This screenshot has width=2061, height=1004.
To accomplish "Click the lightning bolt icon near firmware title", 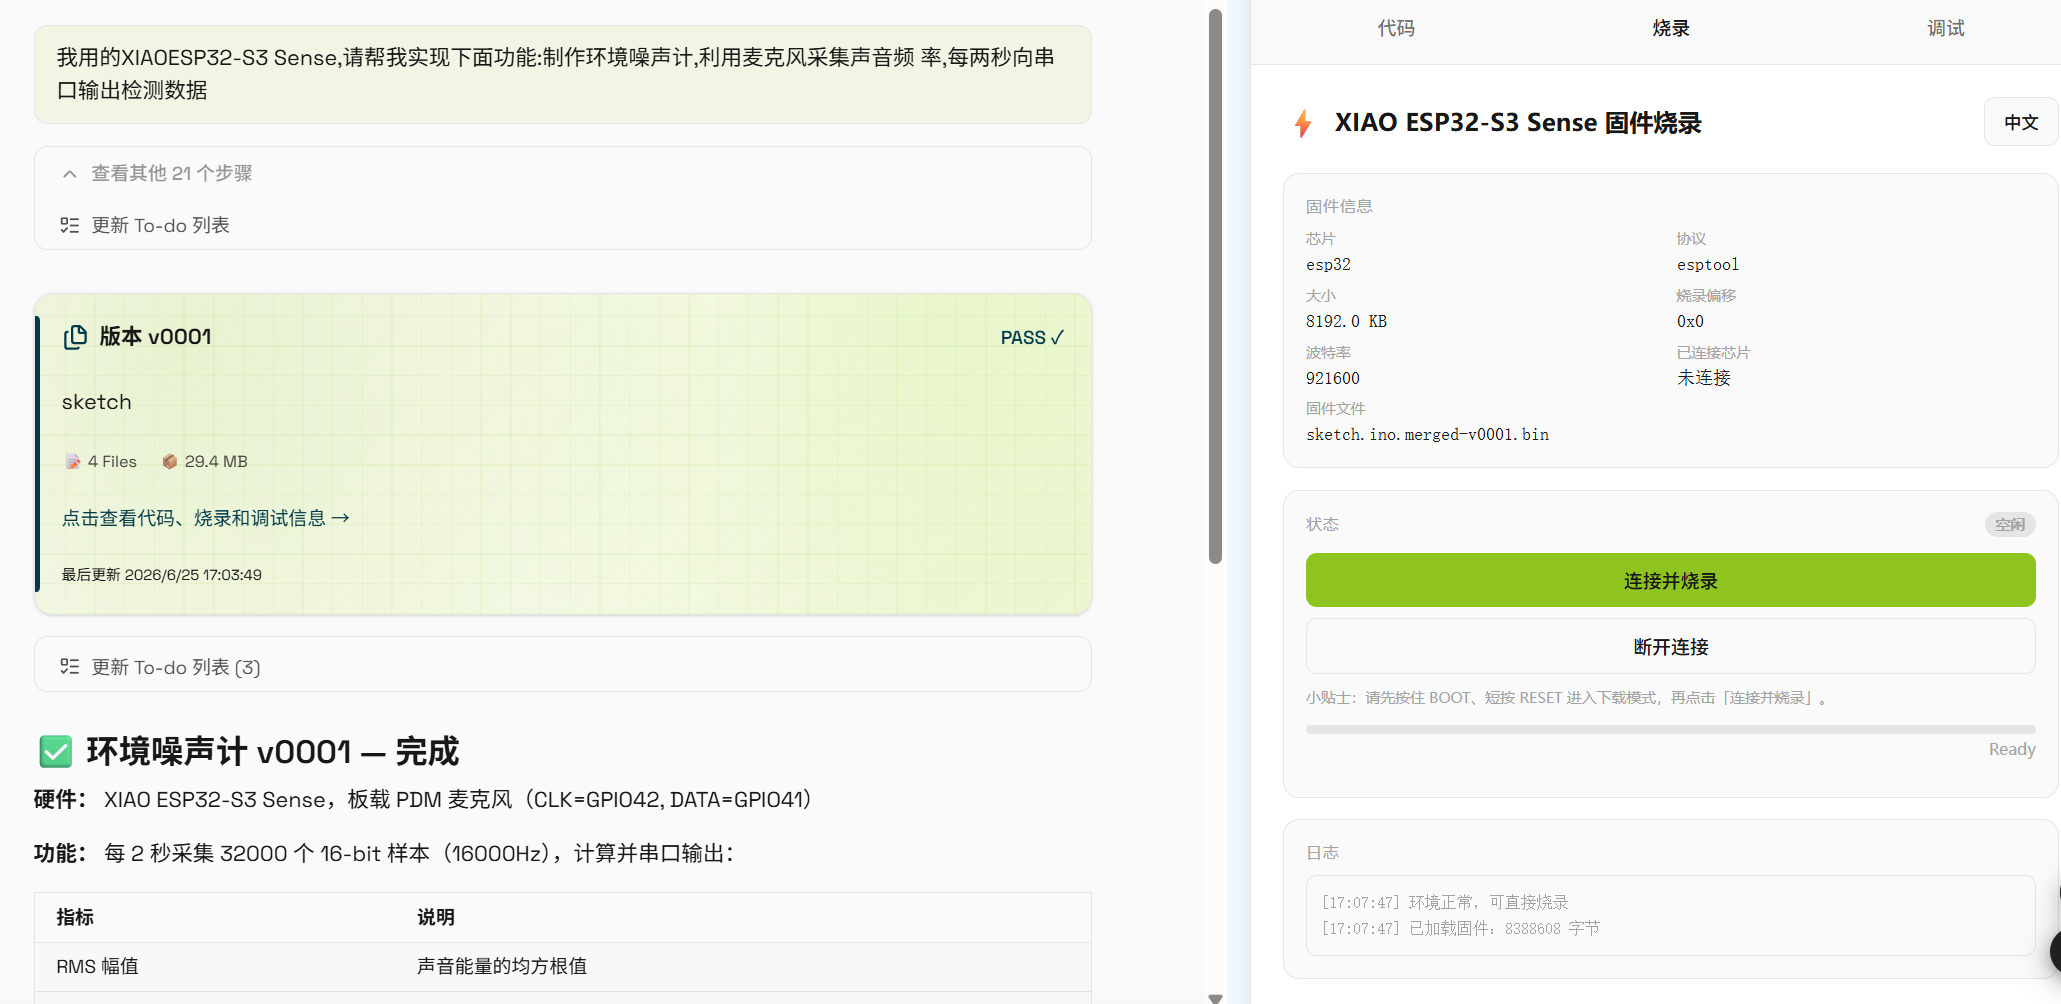I will click(x=1303, y=123).
